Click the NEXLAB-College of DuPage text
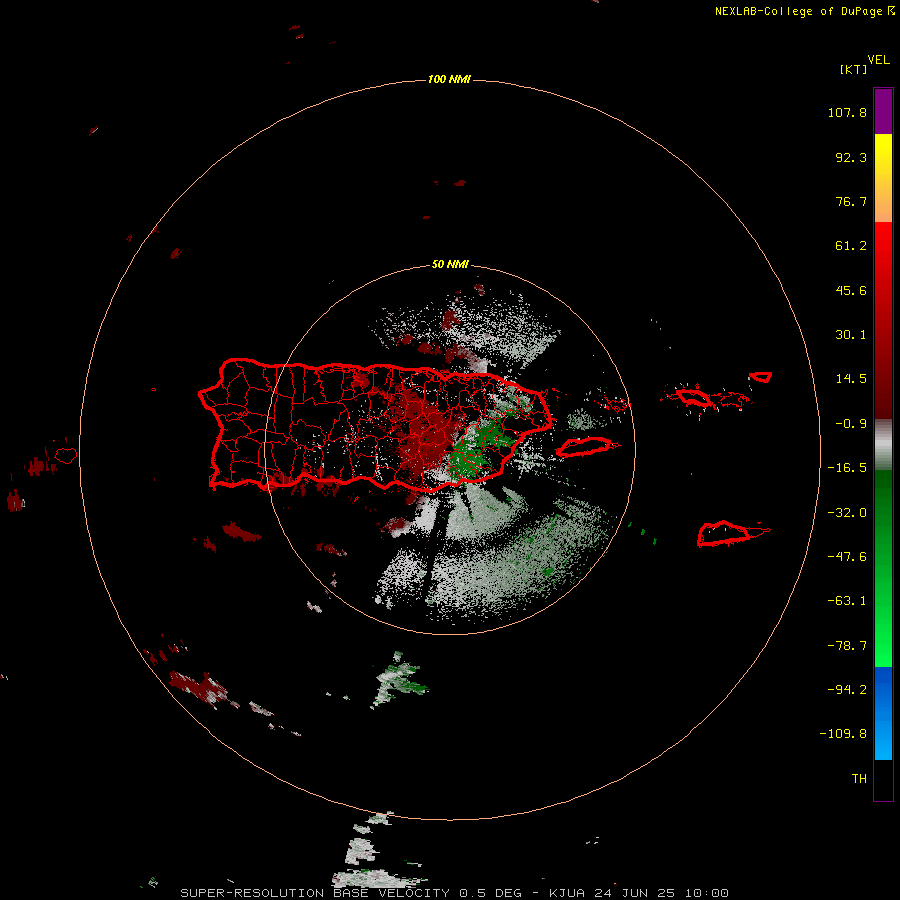 point(804,11)
